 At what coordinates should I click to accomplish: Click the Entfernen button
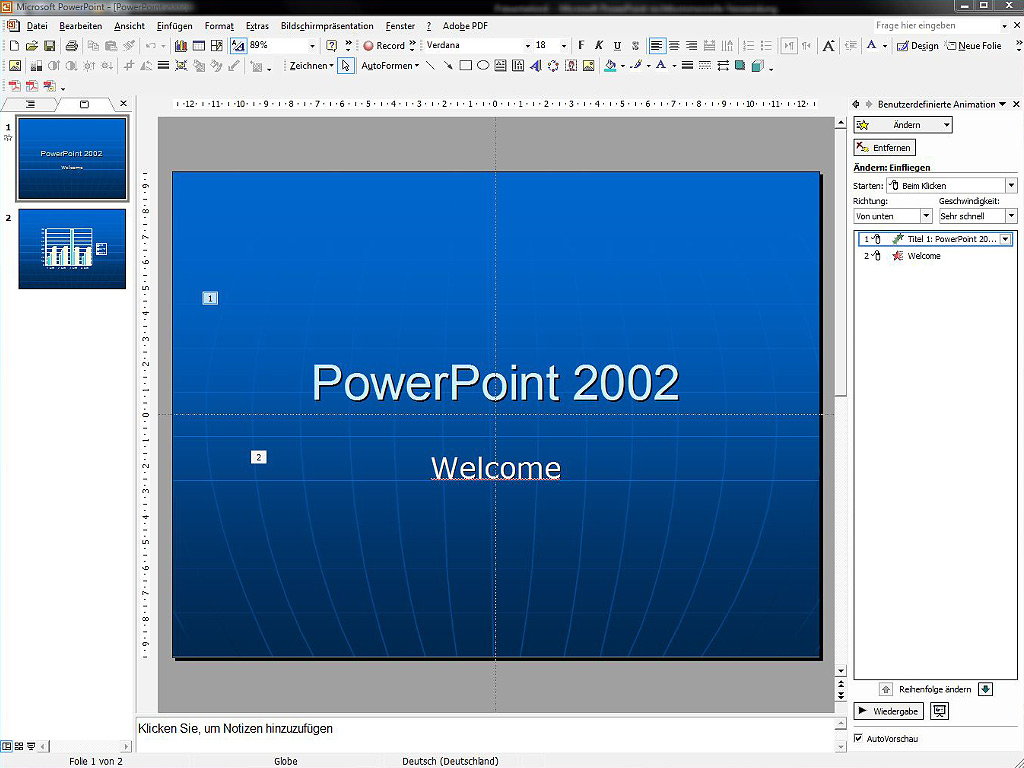[884, 148]
